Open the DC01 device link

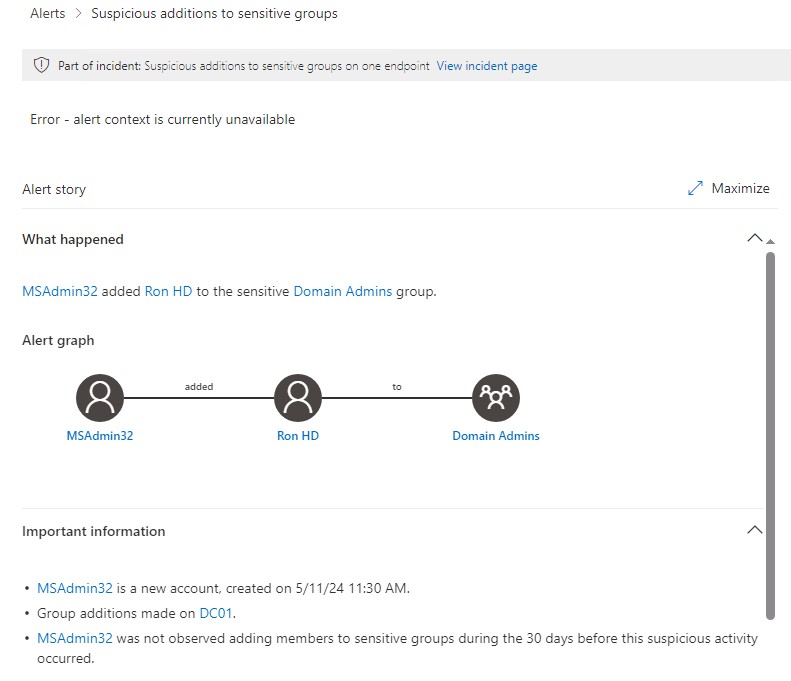217,613
